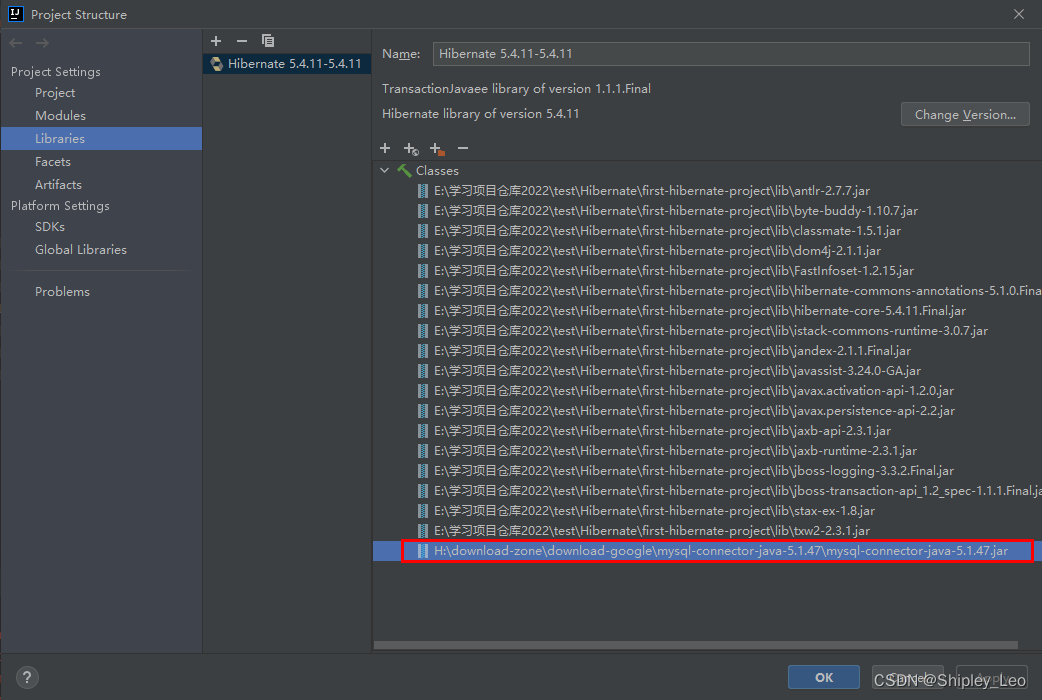
Task: Select Hibernate 5.4.11-5.4.11 library entry
Action: [287, 64]
